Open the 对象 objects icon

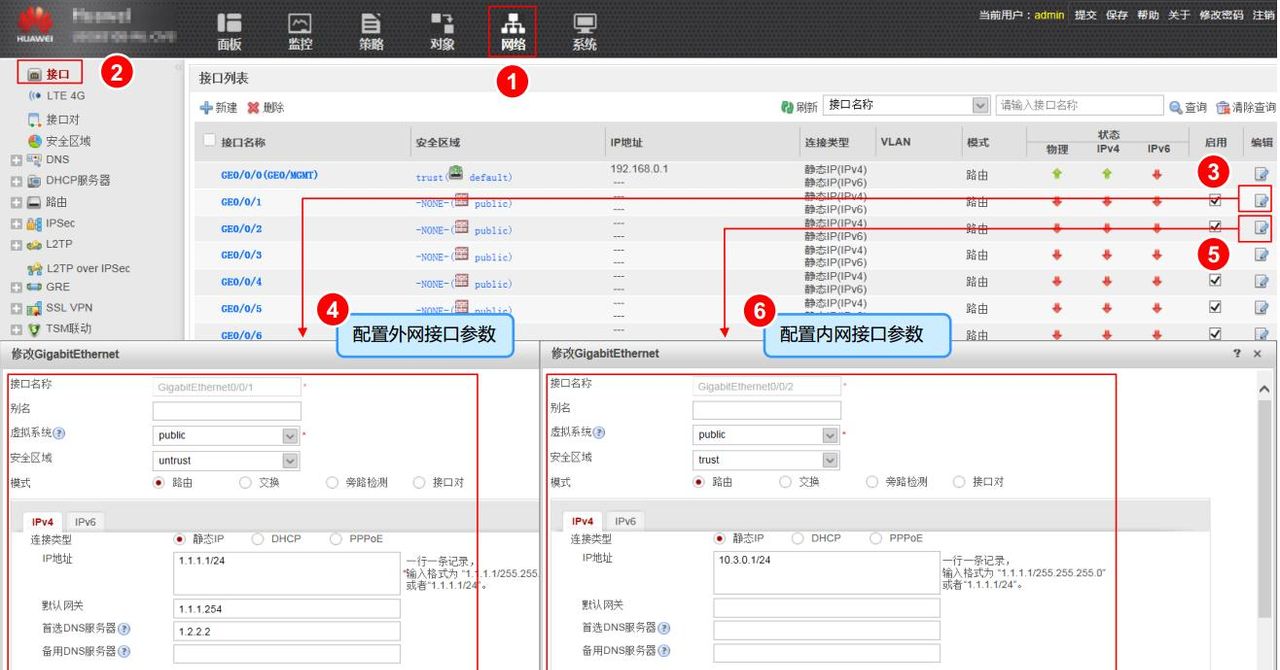(441, 30)
